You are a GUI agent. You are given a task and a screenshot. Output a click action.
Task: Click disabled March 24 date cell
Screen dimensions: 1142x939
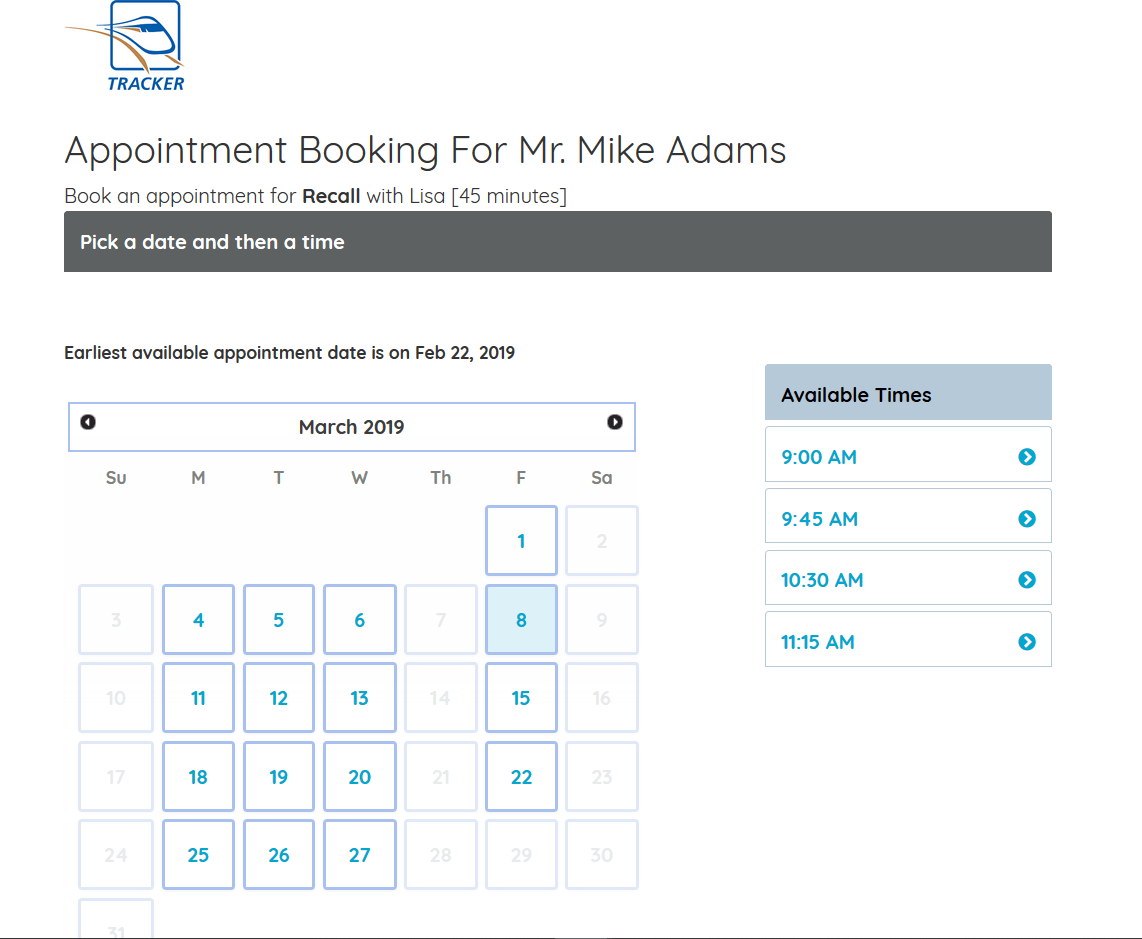(116, 854)
